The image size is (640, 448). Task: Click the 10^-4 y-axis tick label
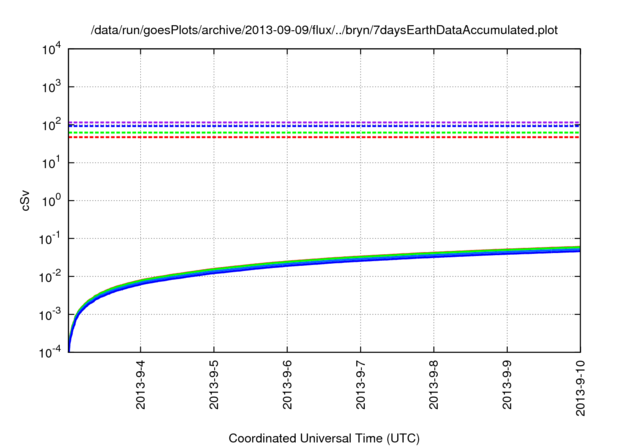[x=51, y=352]
